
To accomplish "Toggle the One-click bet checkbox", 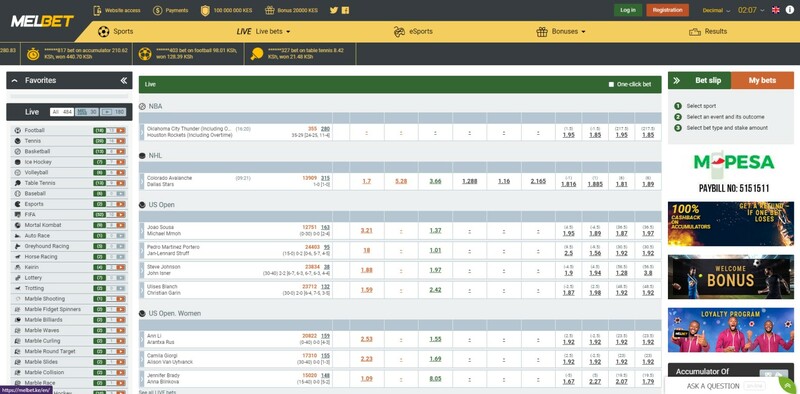I will pyautogui.click(x=611, y=85).
